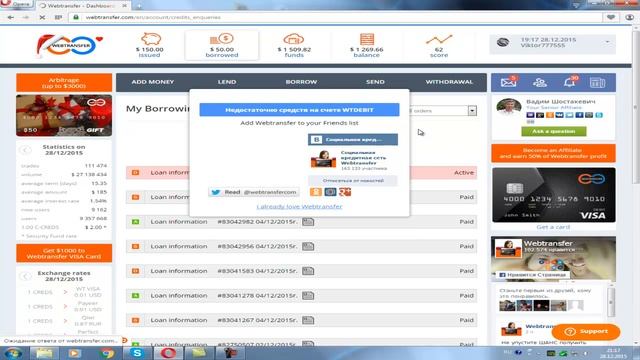Screen dimensions: 640x360
Task: Click document icon of loan #83042956
Action: (308, 246)
